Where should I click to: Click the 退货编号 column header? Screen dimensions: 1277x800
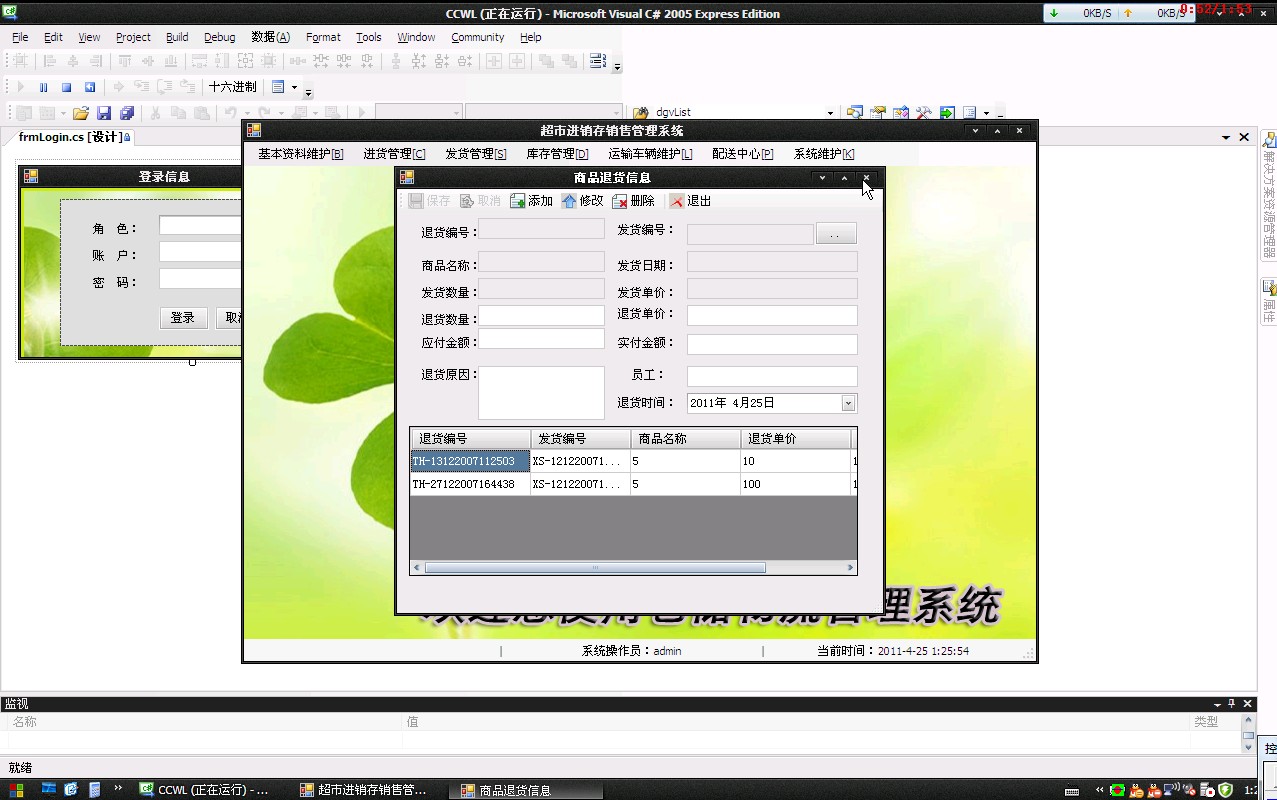pos(471,439)
